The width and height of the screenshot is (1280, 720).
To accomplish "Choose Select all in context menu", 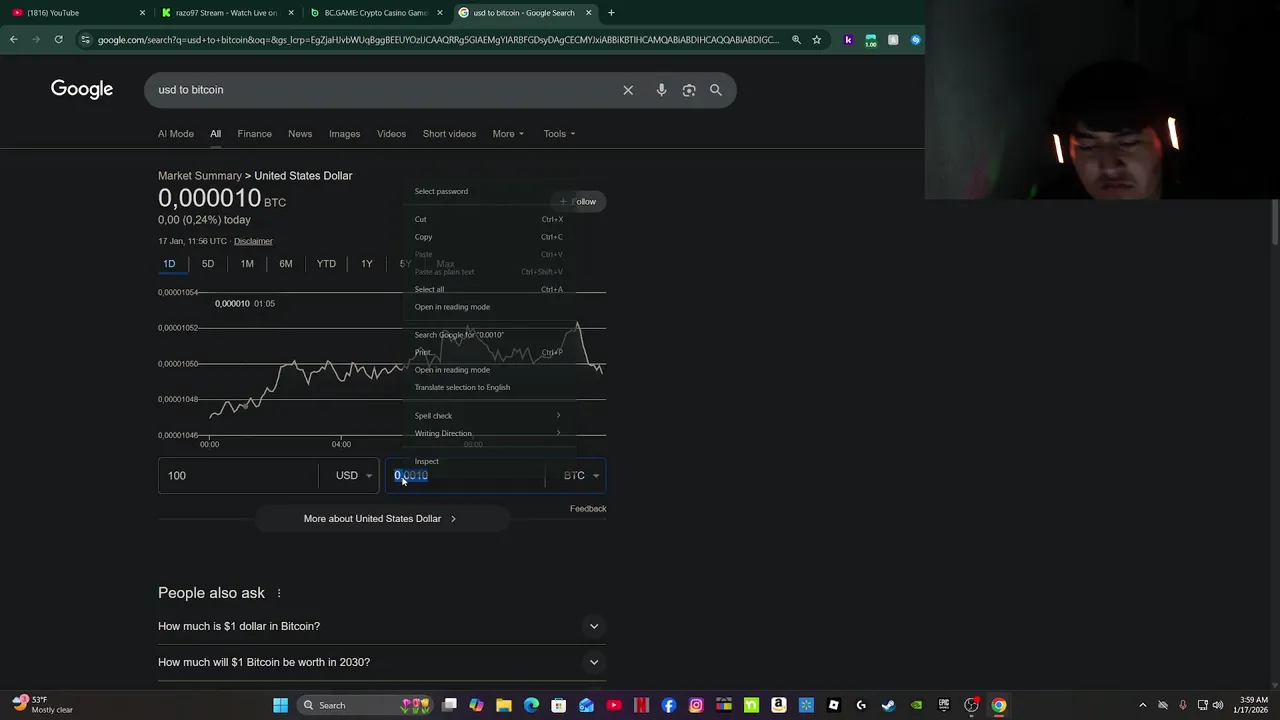I will [488, 290].
